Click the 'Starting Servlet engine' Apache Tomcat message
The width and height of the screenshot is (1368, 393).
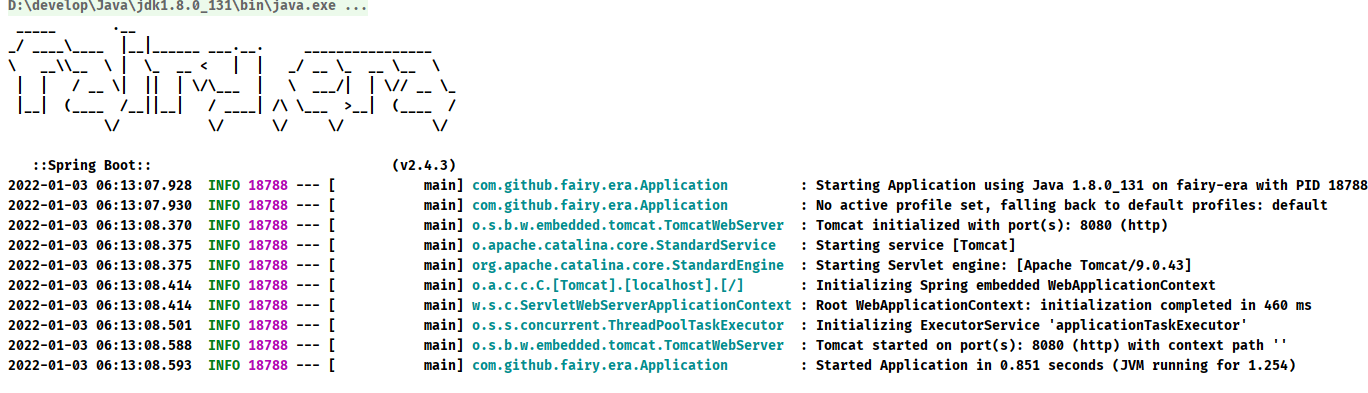[1011, 265]
